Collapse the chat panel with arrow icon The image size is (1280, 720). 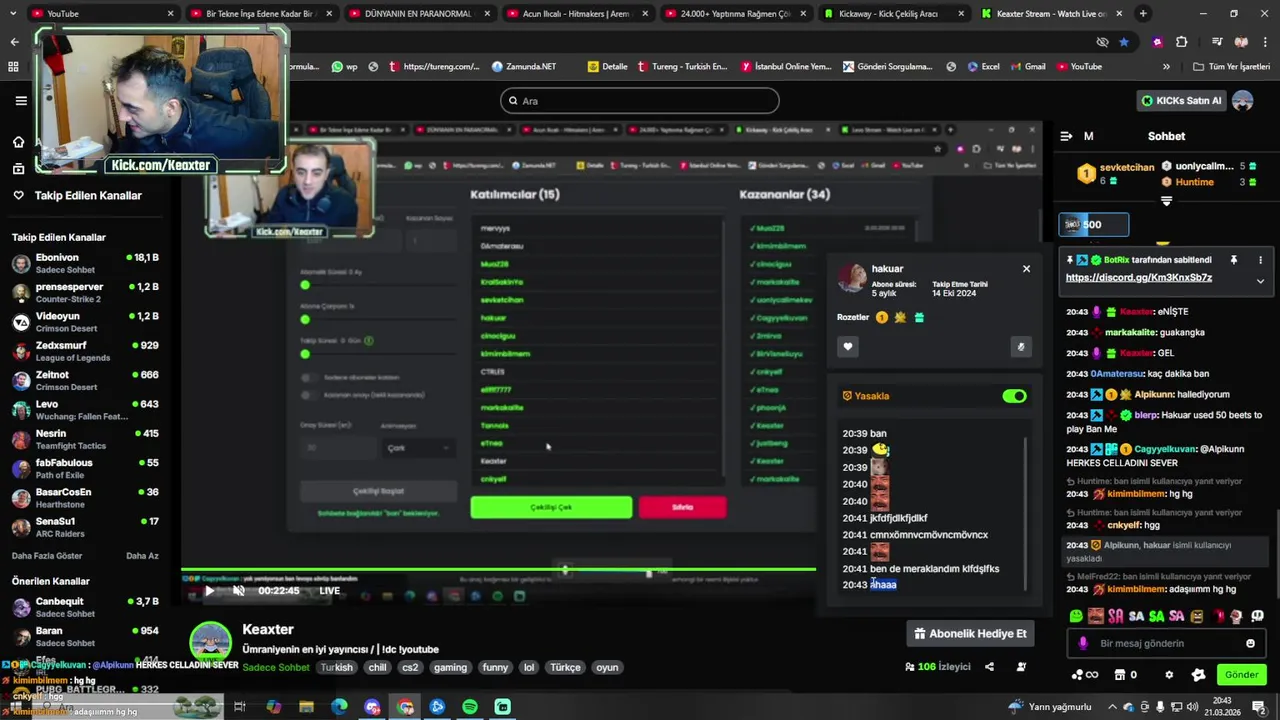point(1066,136)
